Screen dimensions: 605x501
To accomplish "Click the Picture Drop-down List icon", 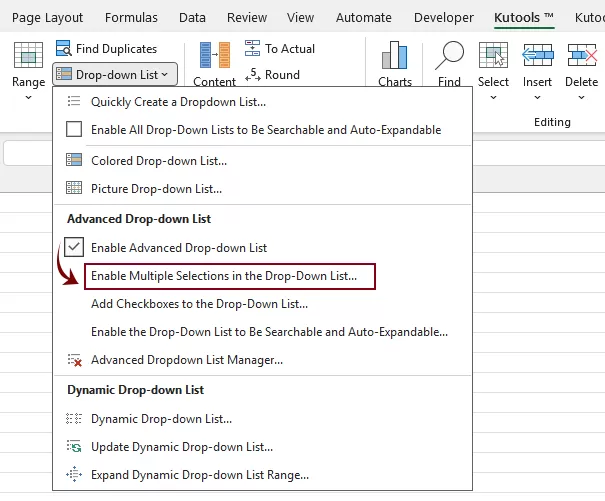I will point(74,188).
